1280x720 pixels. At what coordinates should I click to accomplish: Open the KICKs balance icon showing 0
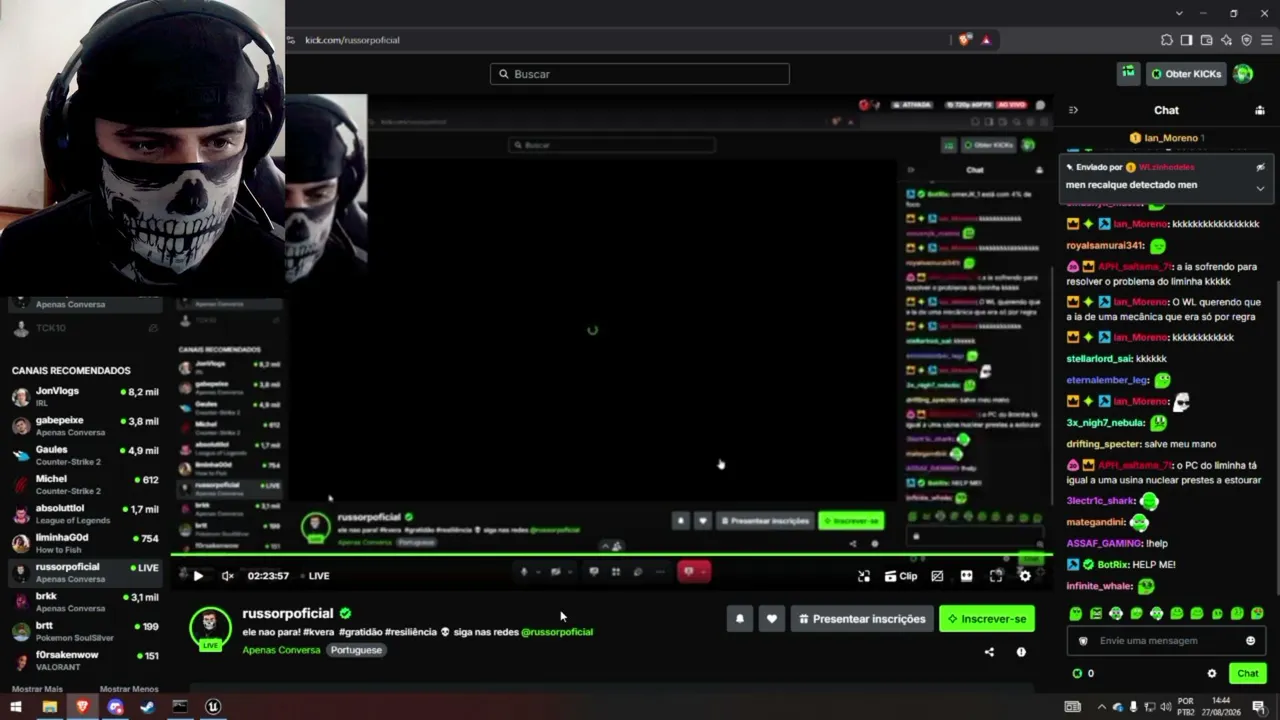tap(1077, 674)
